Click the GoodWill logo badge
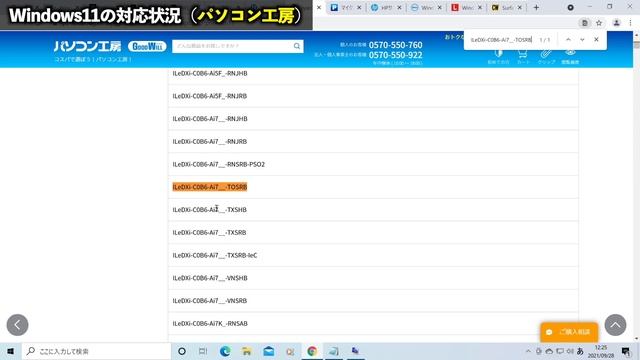Image resolution: width=640 pixels, height=360 pixels. (x=147, y=47)
